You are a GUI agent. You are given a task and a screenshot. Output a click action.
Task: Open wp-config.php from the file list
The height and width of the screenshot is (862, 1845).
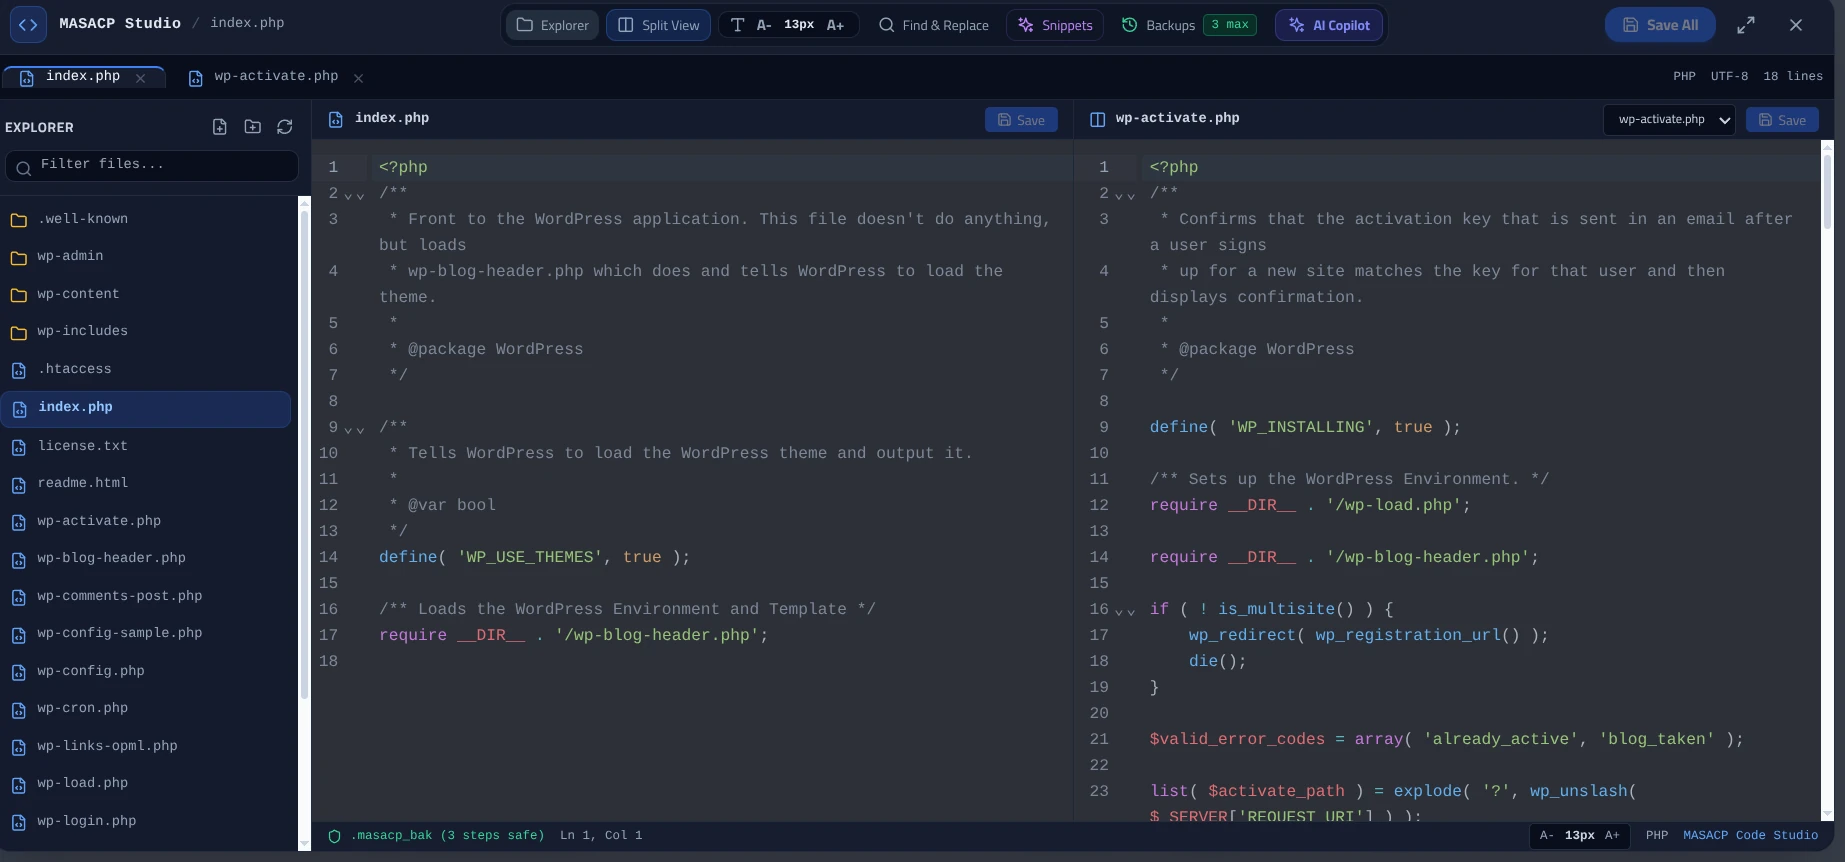(146, 671)
